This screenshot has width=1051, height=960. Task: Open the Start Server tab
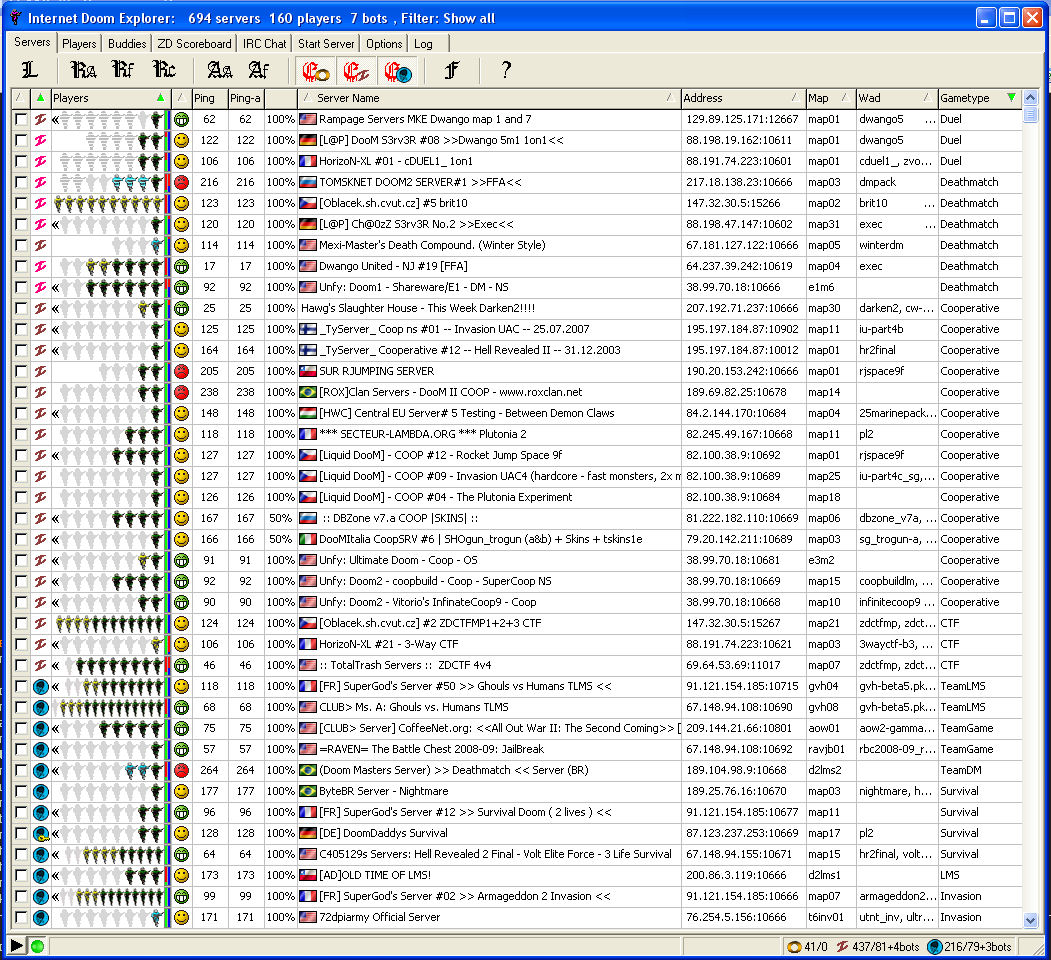pos(326,44)
